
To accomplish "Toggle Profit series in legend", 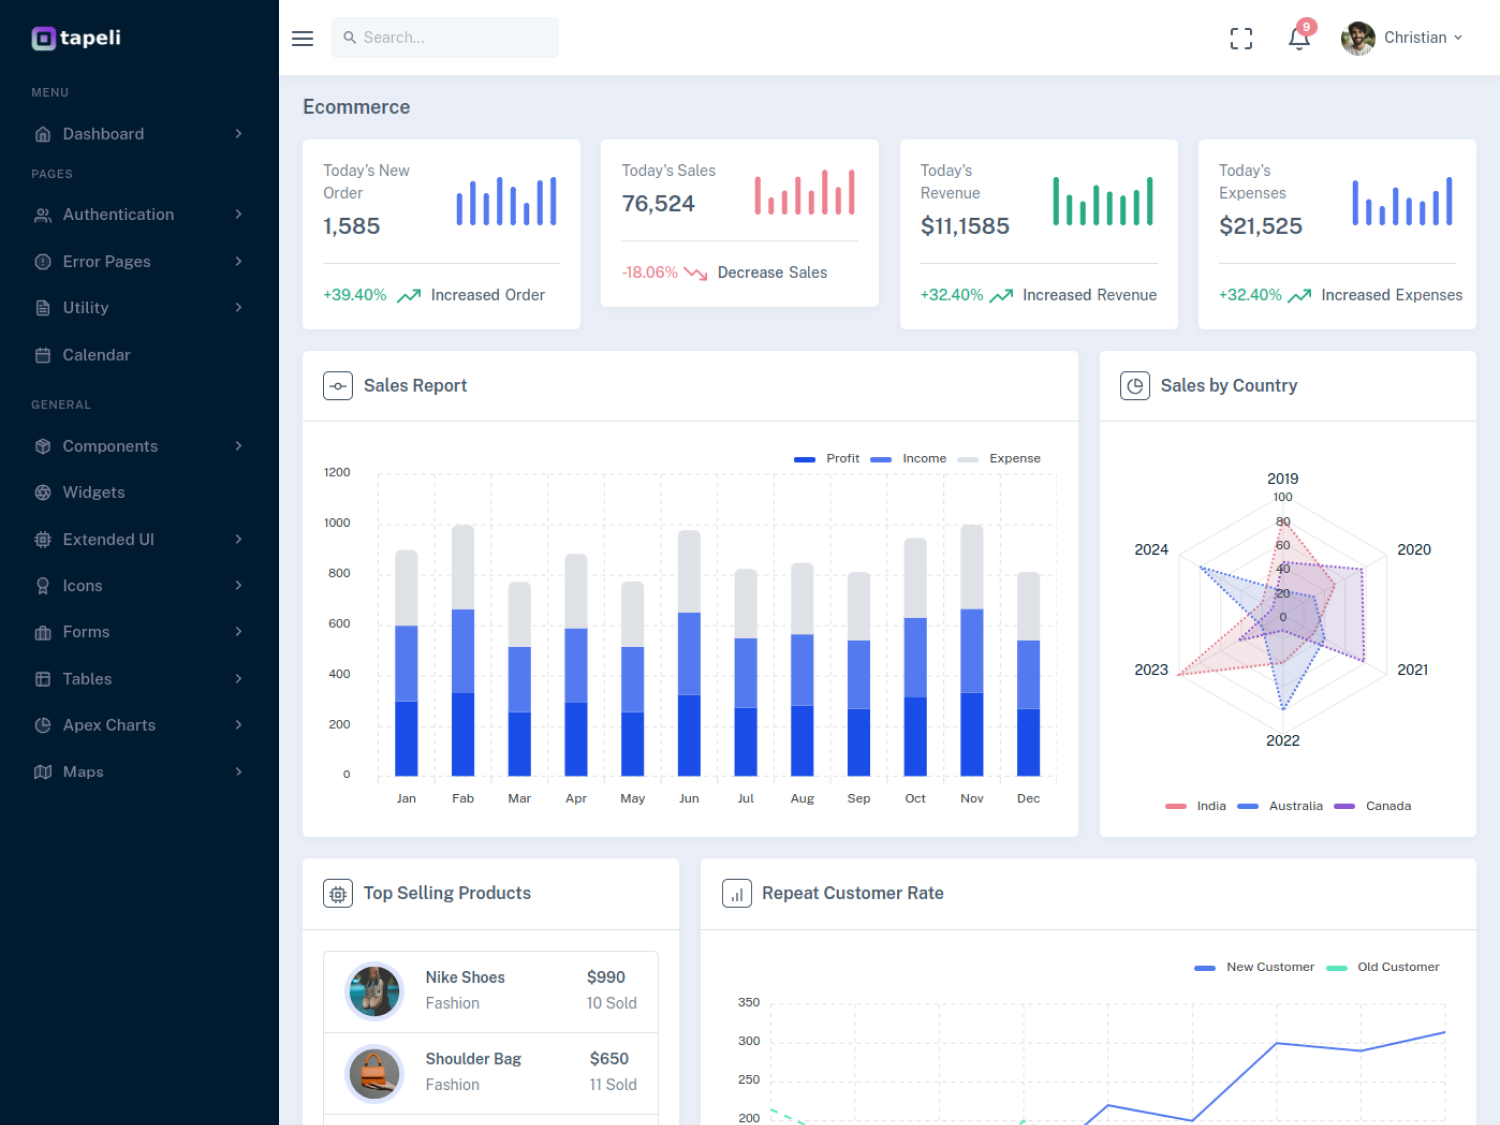I will click(x=827, y=459).
